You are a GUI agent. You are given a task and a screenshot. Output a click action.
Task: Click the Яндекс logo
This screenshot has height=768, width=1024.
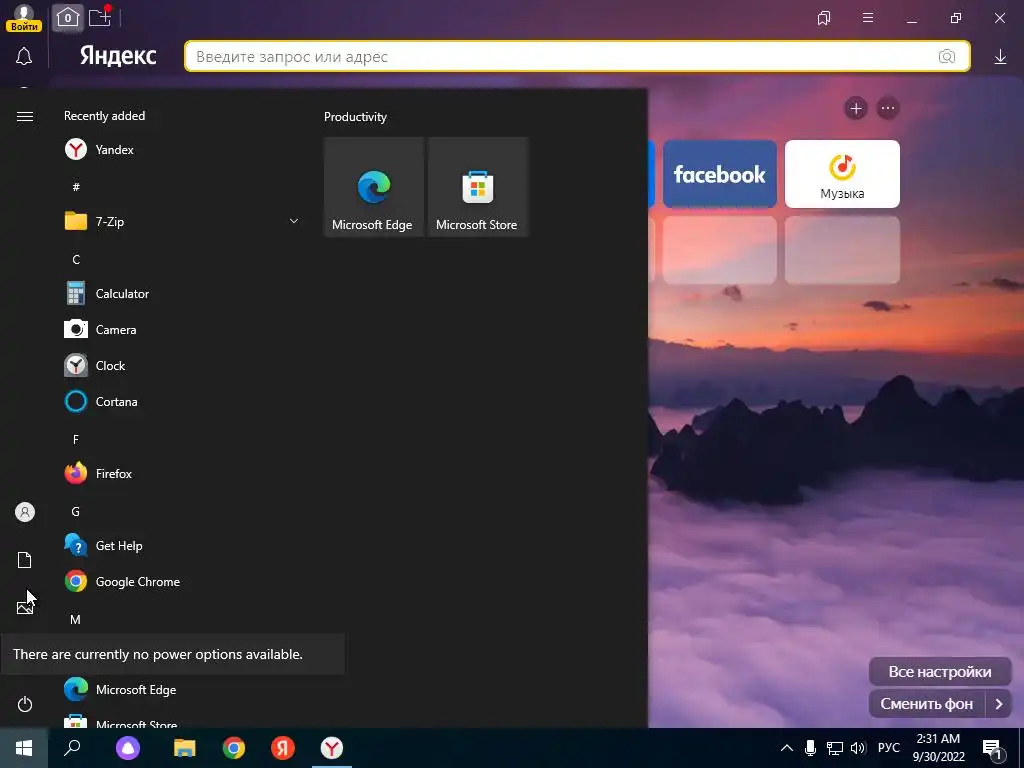click(x=118, y=56)
